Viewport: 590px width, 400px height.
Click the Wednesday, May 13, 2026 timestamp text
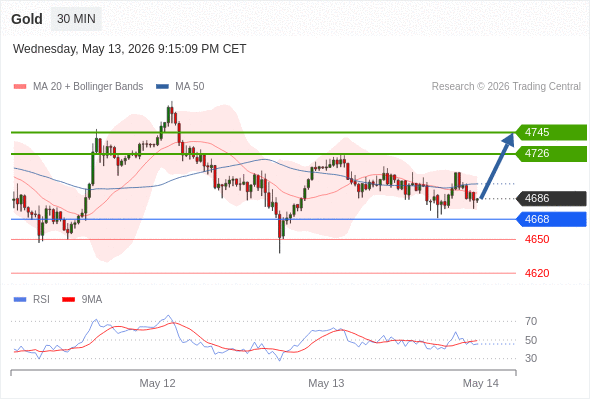pyautogui.click(x=129, y=49)
